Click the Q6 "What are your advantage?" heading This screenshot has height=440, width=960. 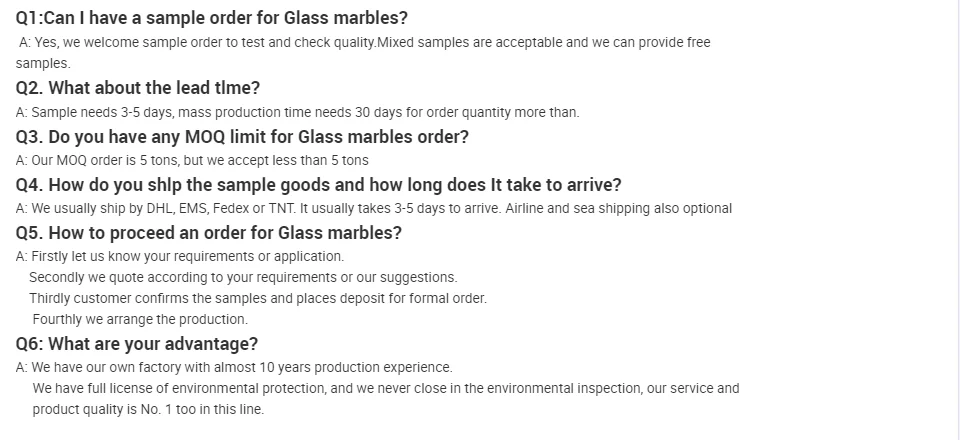tap(137, 344)
